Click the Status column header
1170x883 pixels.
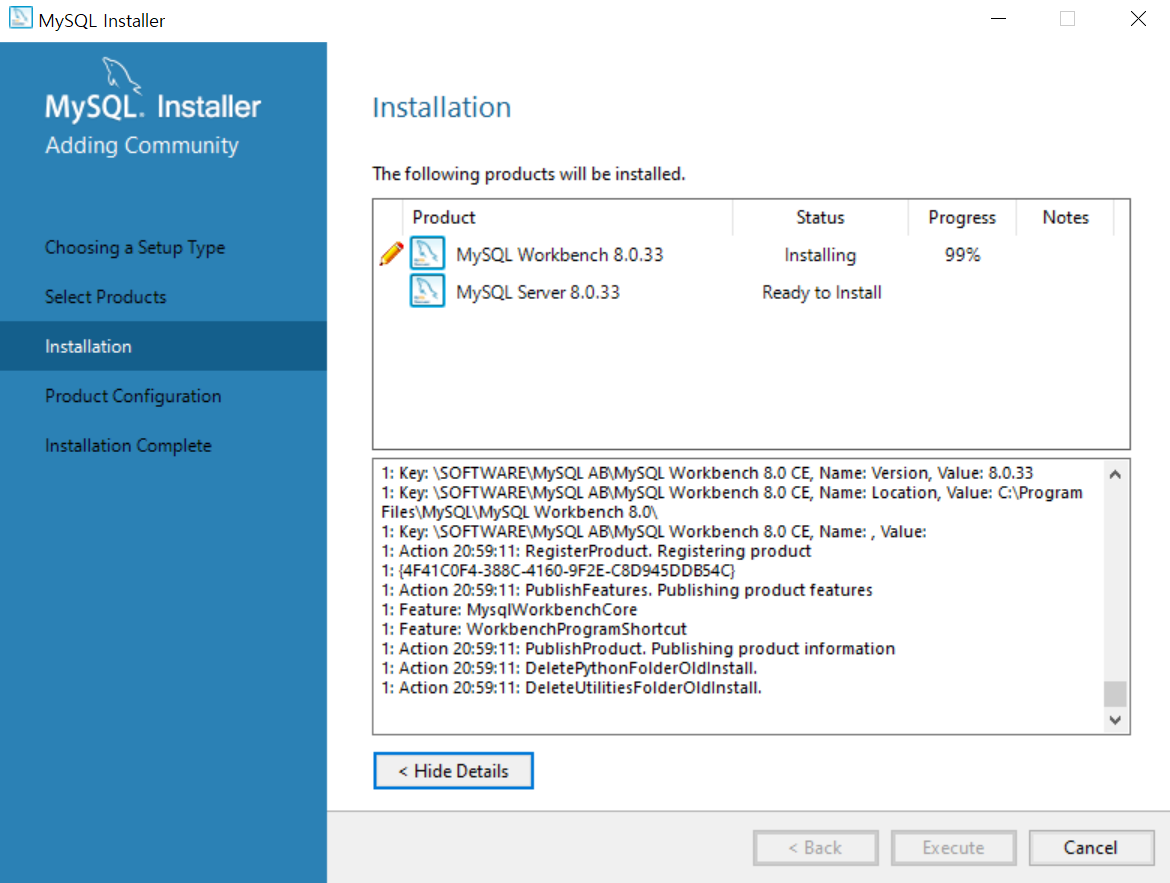(x=820, y=217)
